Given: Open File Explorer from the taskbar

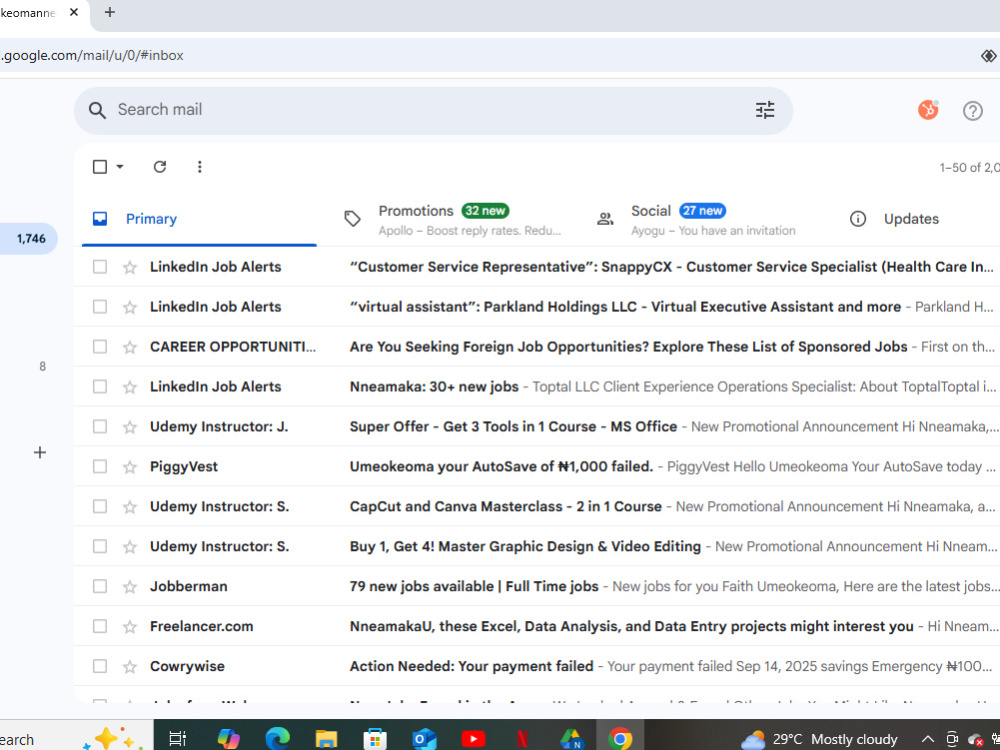Looking at the screenshot, I should pyautogui.click(x=326, y=739).
